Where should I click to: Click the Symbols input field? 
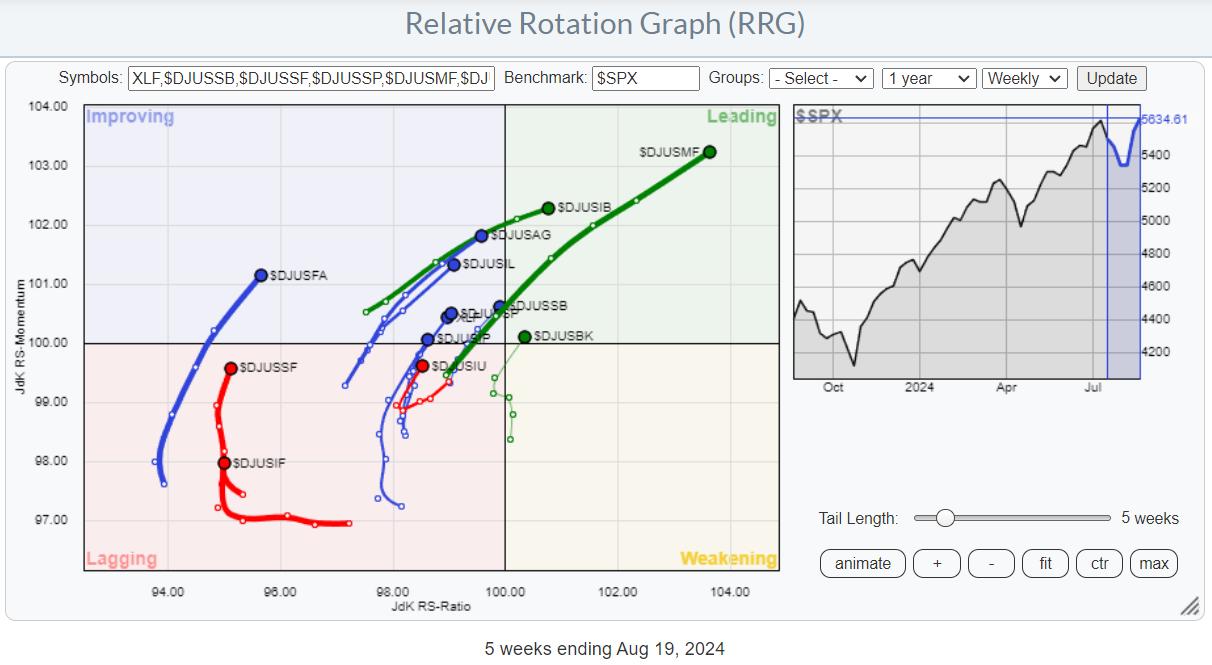(311, 78)
